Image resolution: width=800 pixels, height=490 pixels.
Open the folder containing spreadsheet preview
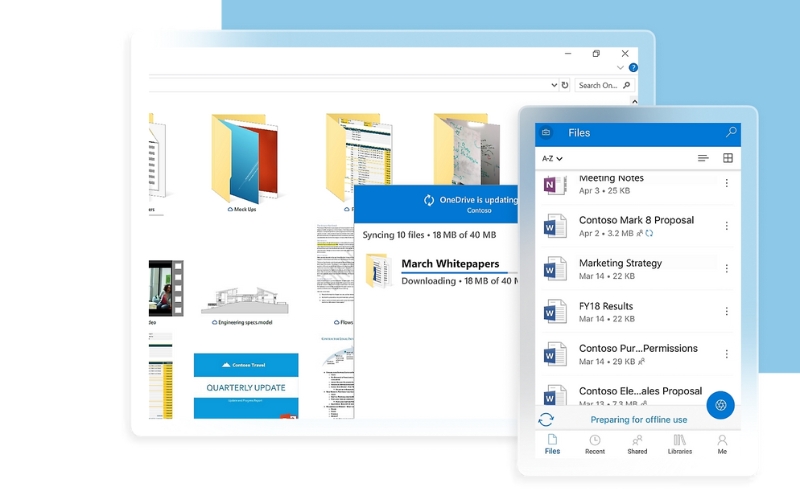pyautogui.click(x=359, y=156)
